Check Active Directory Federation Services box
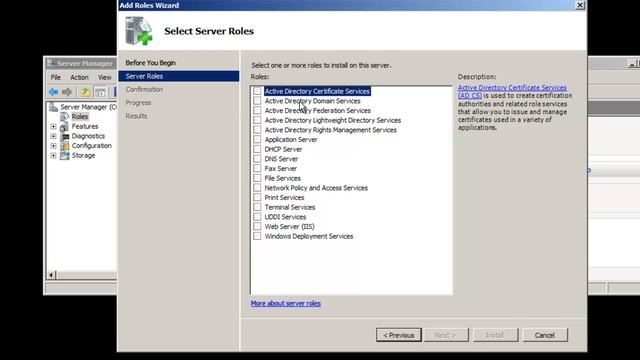 [257, 110]
